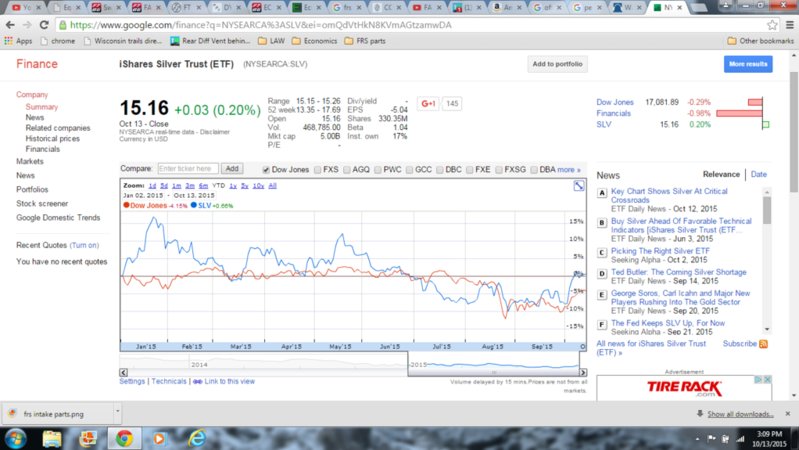Image resolution: width=799 pixels, height=450 pixels.
Task: Check the GCC comparison checkbox
Action: [x=409, y=170]
